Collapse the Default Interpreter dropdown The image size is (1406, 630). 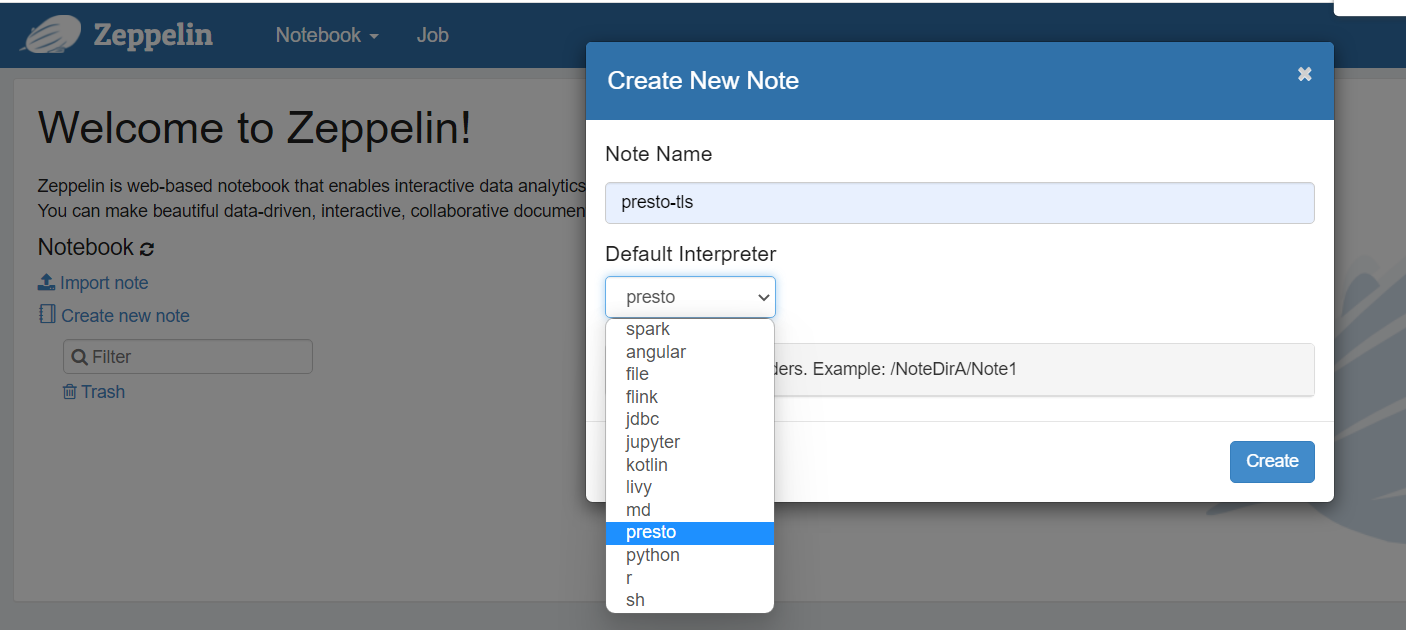690,297
